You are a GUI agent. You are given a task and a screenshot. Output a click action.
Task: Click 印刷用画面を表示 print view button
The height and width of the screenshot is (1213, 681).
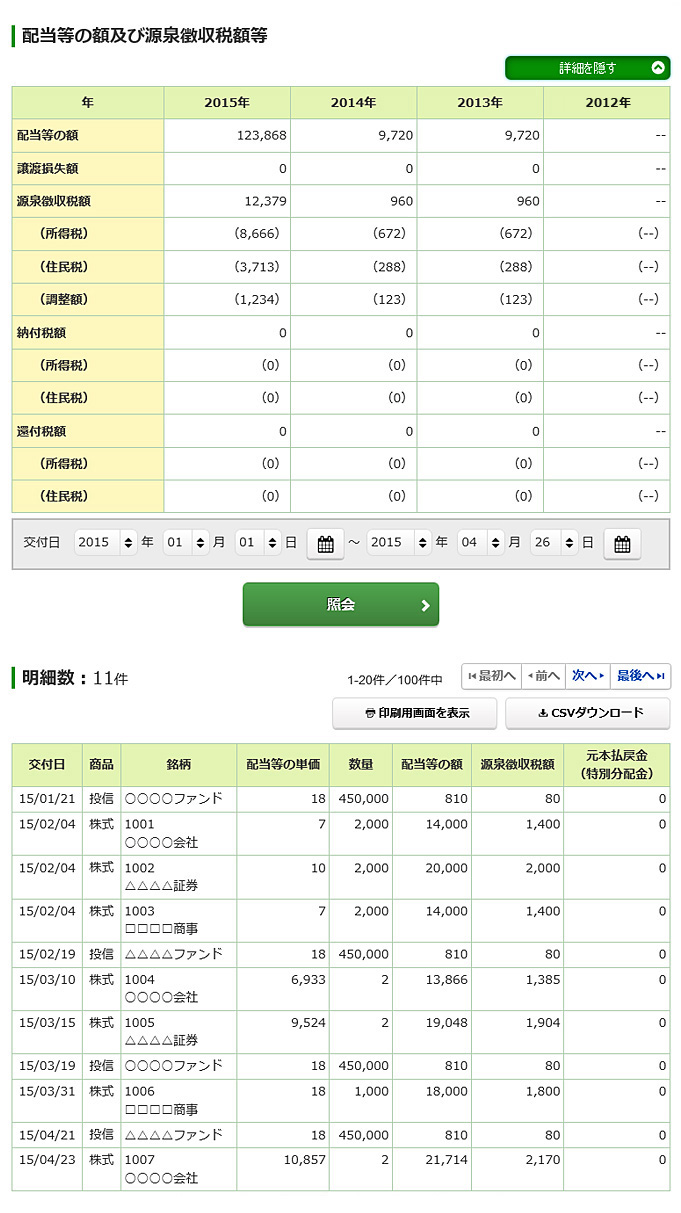tap(415, 713)
